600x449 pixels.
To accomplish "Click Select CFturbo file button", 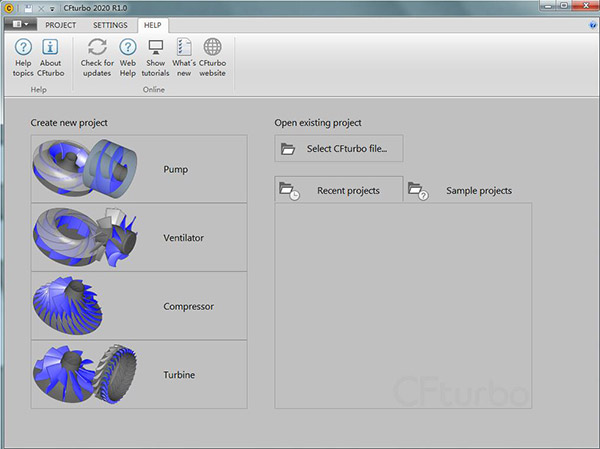I will coord(339,148).
